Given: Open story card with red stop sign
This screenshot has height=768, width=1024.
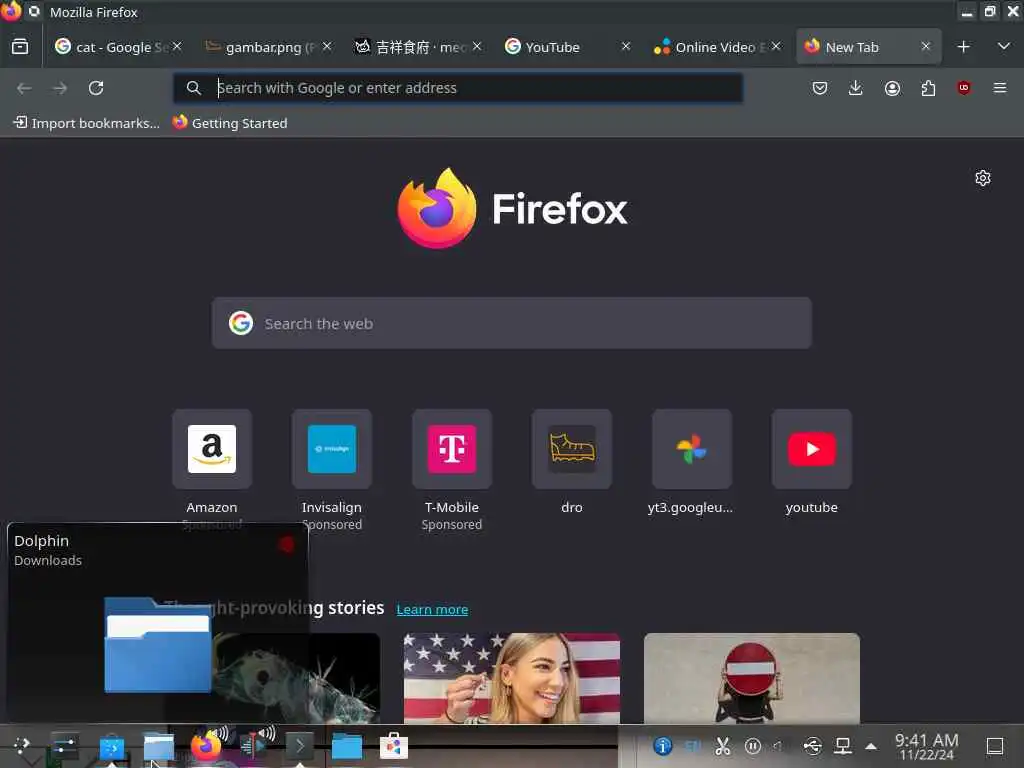Looking at the screenshot, I should click(752, 678).
